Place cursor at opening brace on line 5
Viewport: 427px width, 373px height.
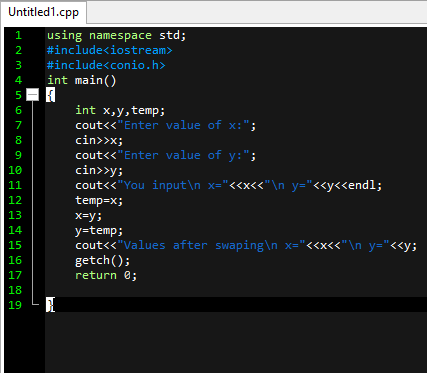point(50,95)
